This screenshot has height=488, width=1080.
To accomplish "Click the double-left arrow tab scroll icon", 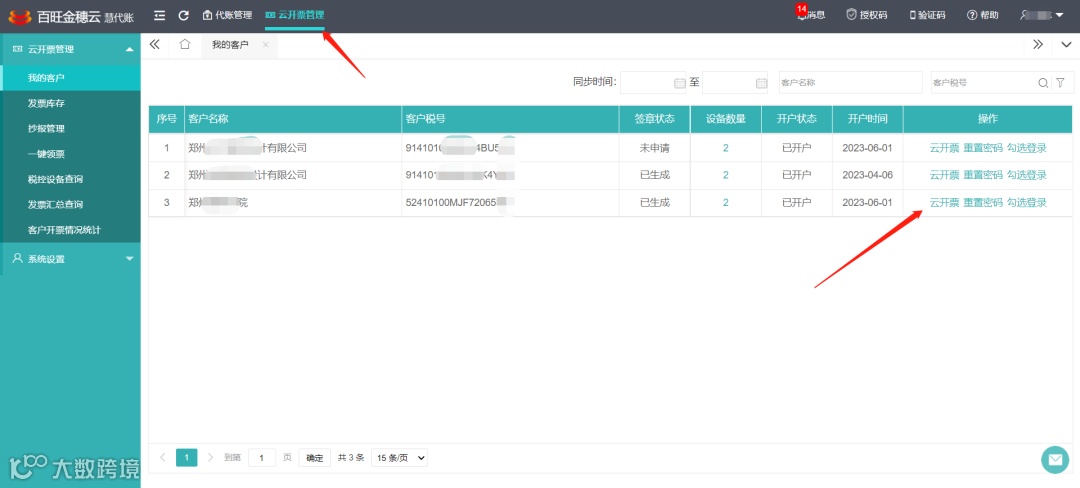I will (154, 45).
